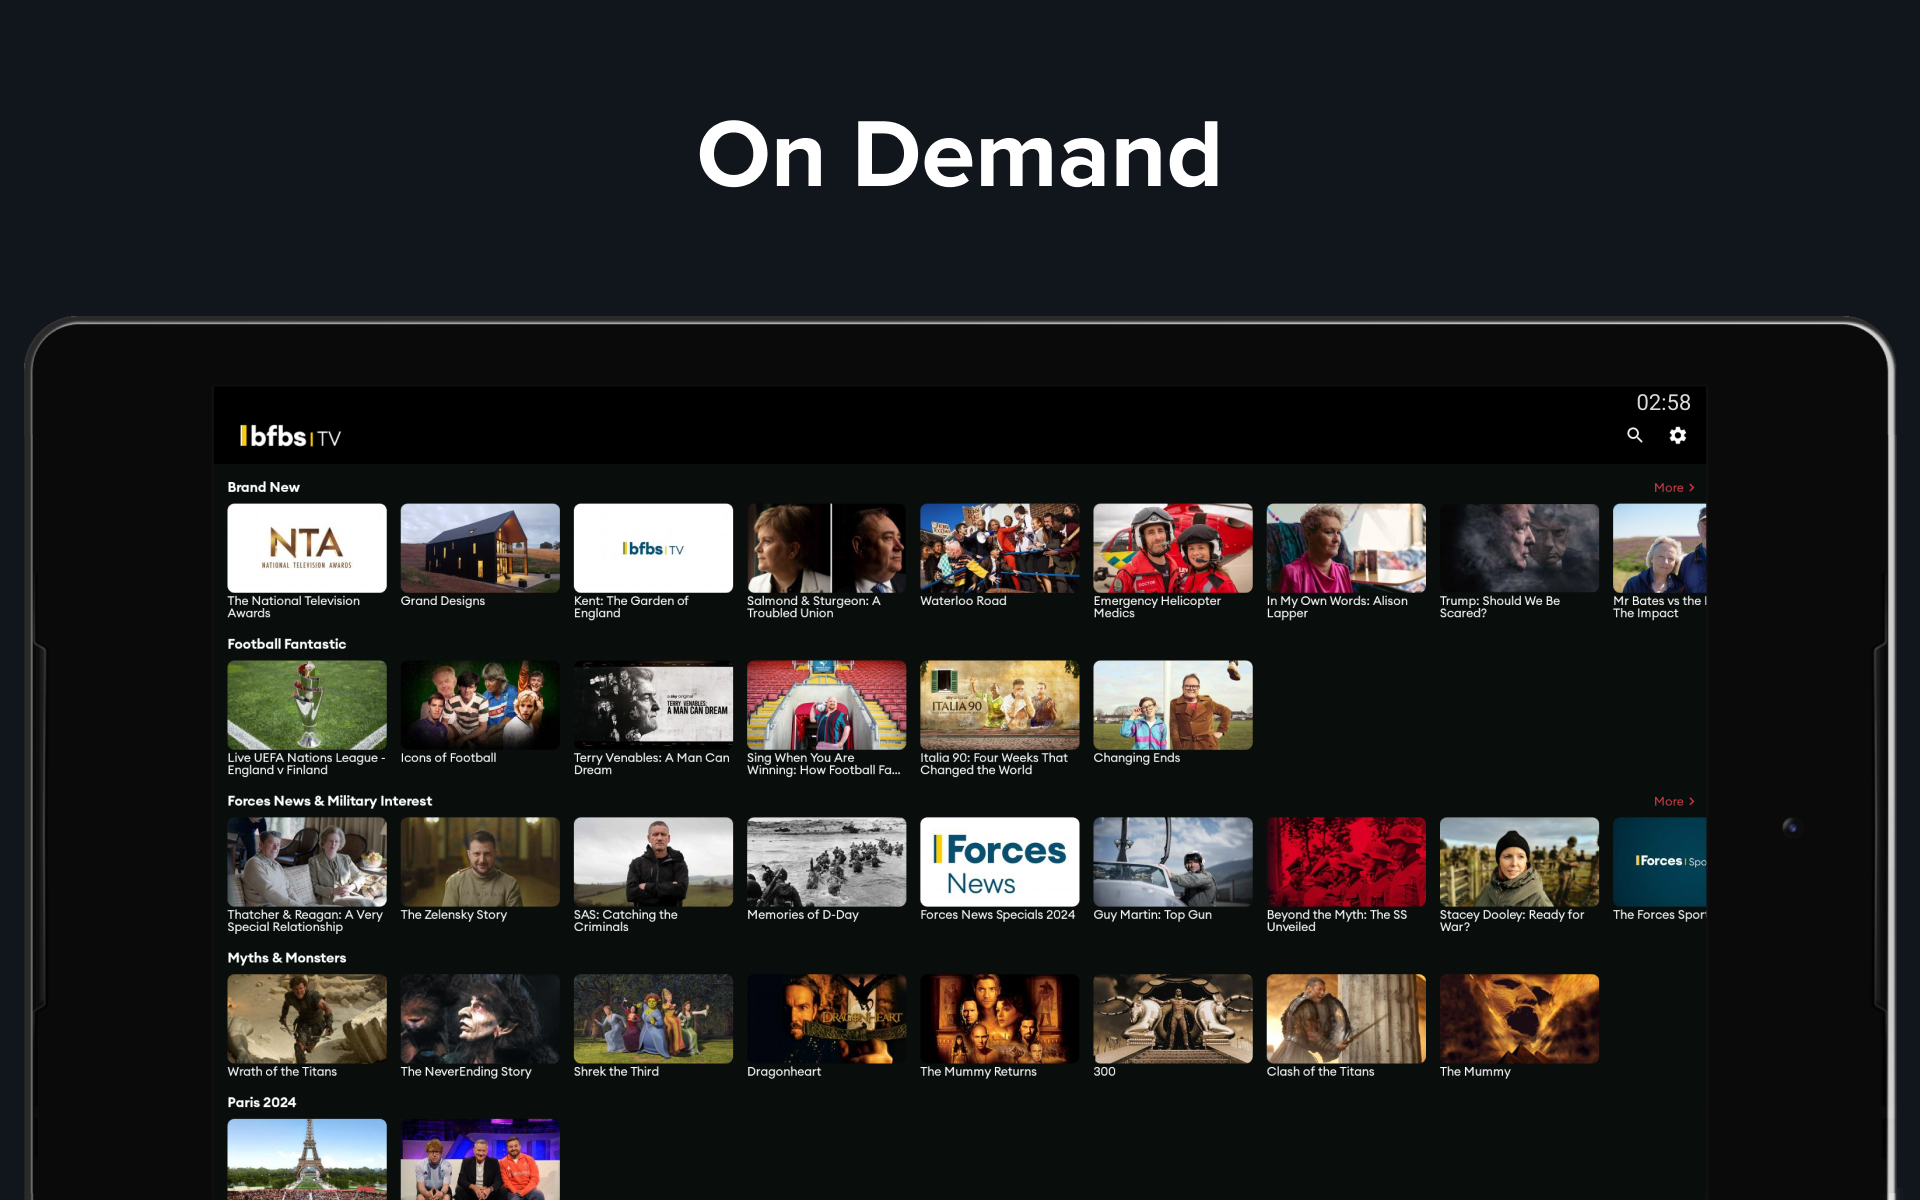Viewport: 1920px width, 1200px height.
Task: Open the settings gear icon
Action: (1677, 435)
